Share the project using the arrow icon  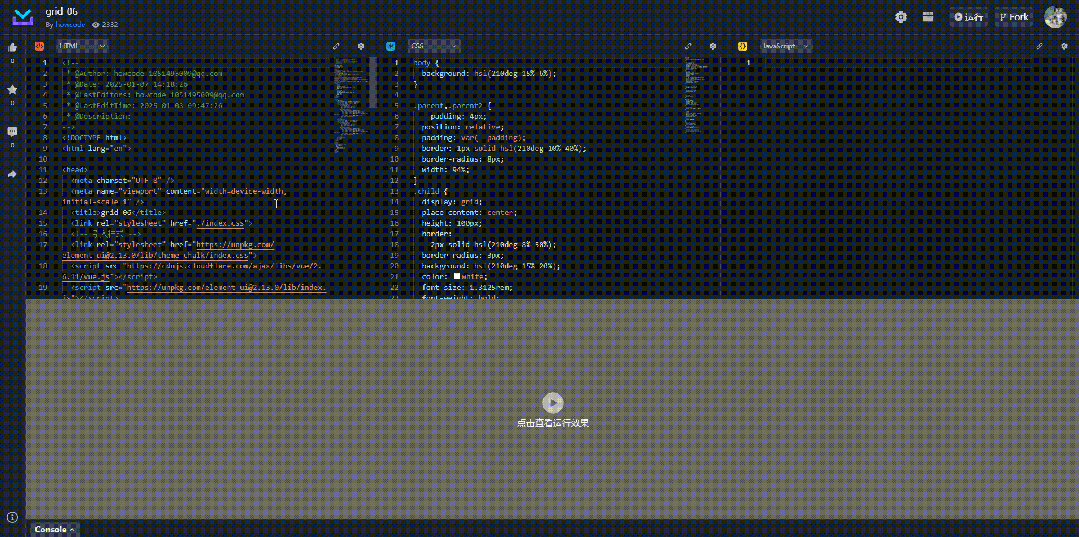[12, 174]
